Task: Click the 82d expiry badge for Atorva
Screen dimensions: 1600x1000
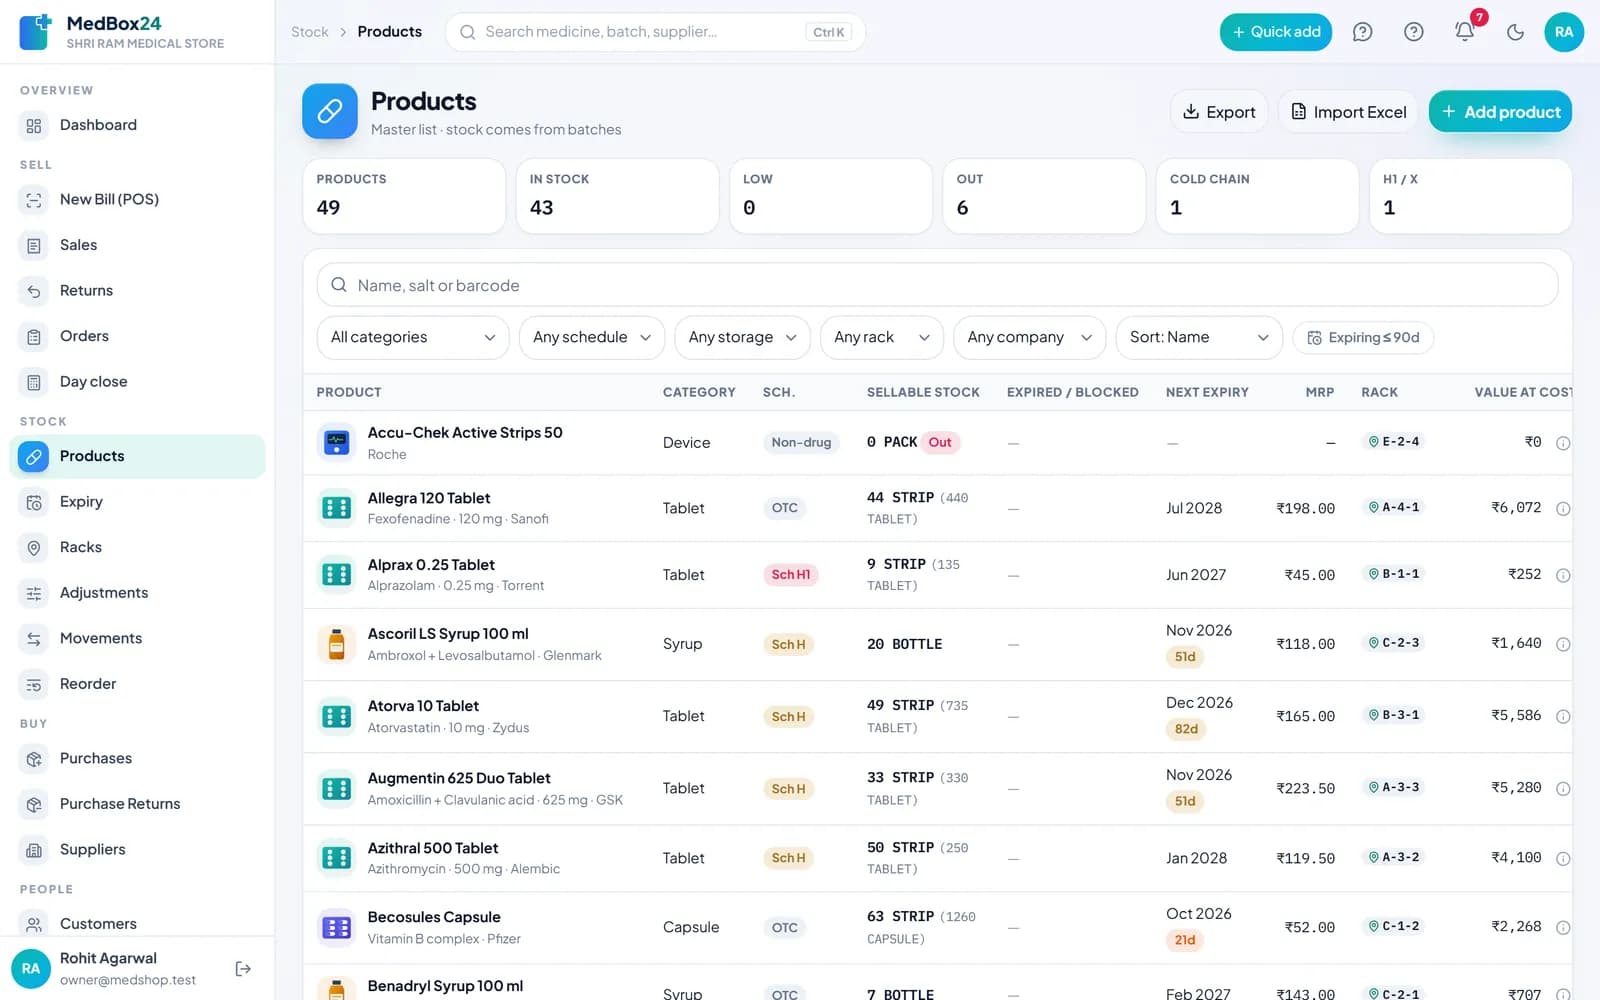Action: click(x=1186, y=729)
